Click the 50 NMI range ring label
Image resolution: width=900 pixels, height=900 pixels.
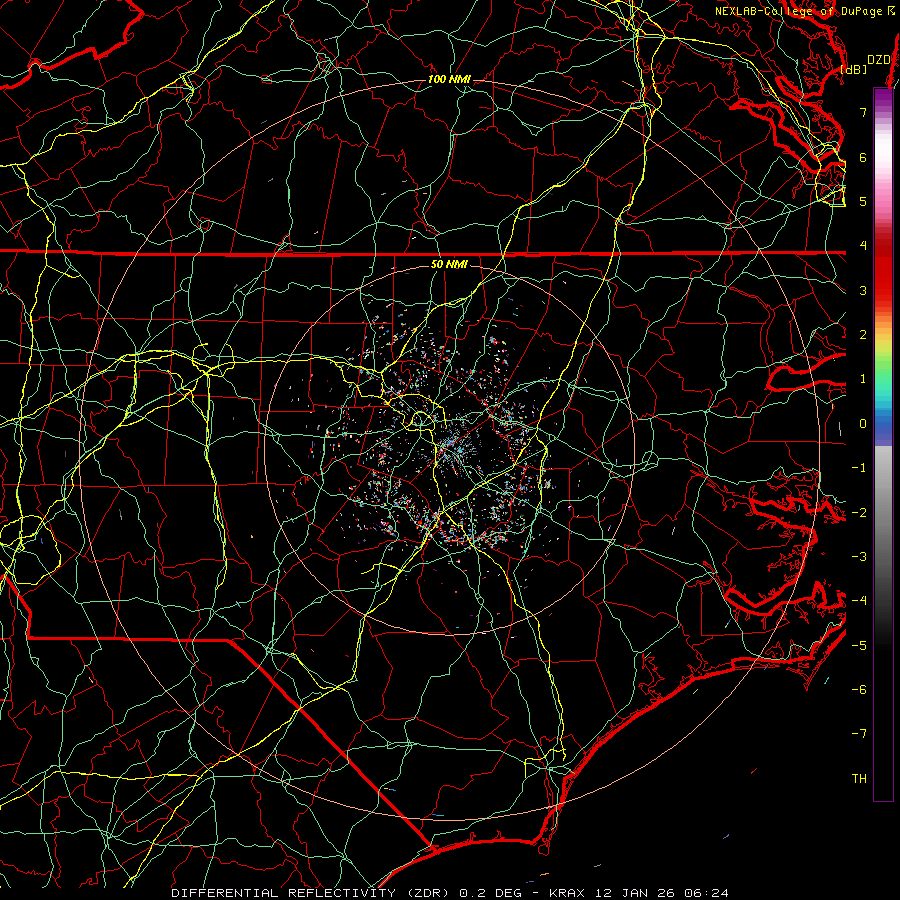(449, 265)
